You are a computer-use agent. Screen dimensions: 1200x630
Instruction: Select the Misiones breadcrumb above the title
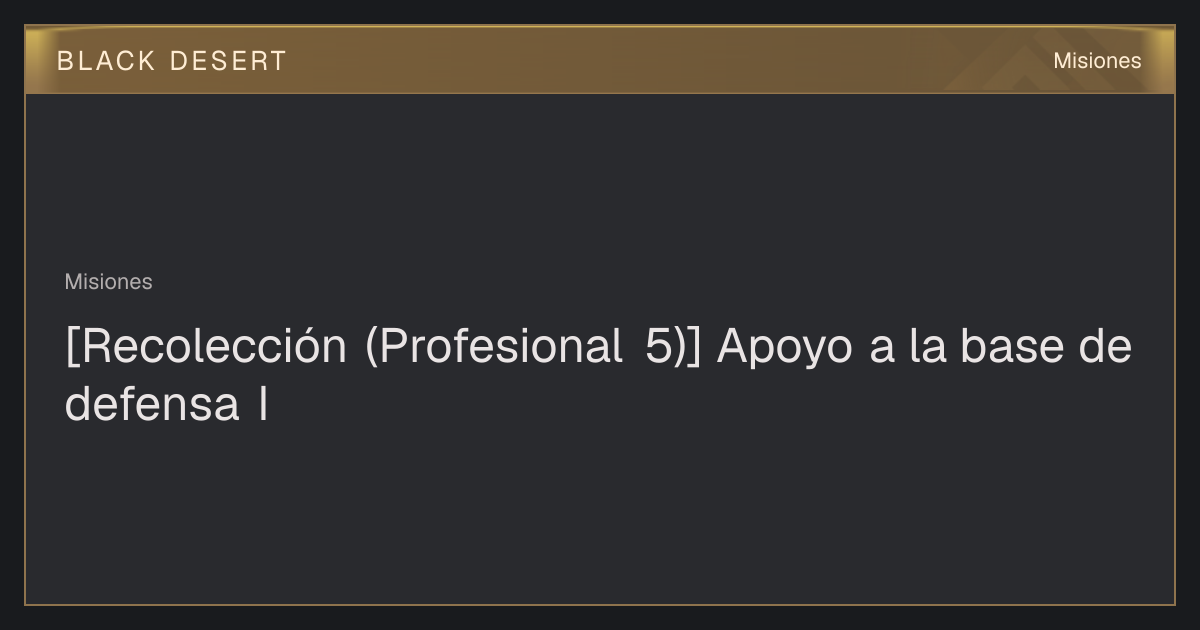(x=108, y=282)
